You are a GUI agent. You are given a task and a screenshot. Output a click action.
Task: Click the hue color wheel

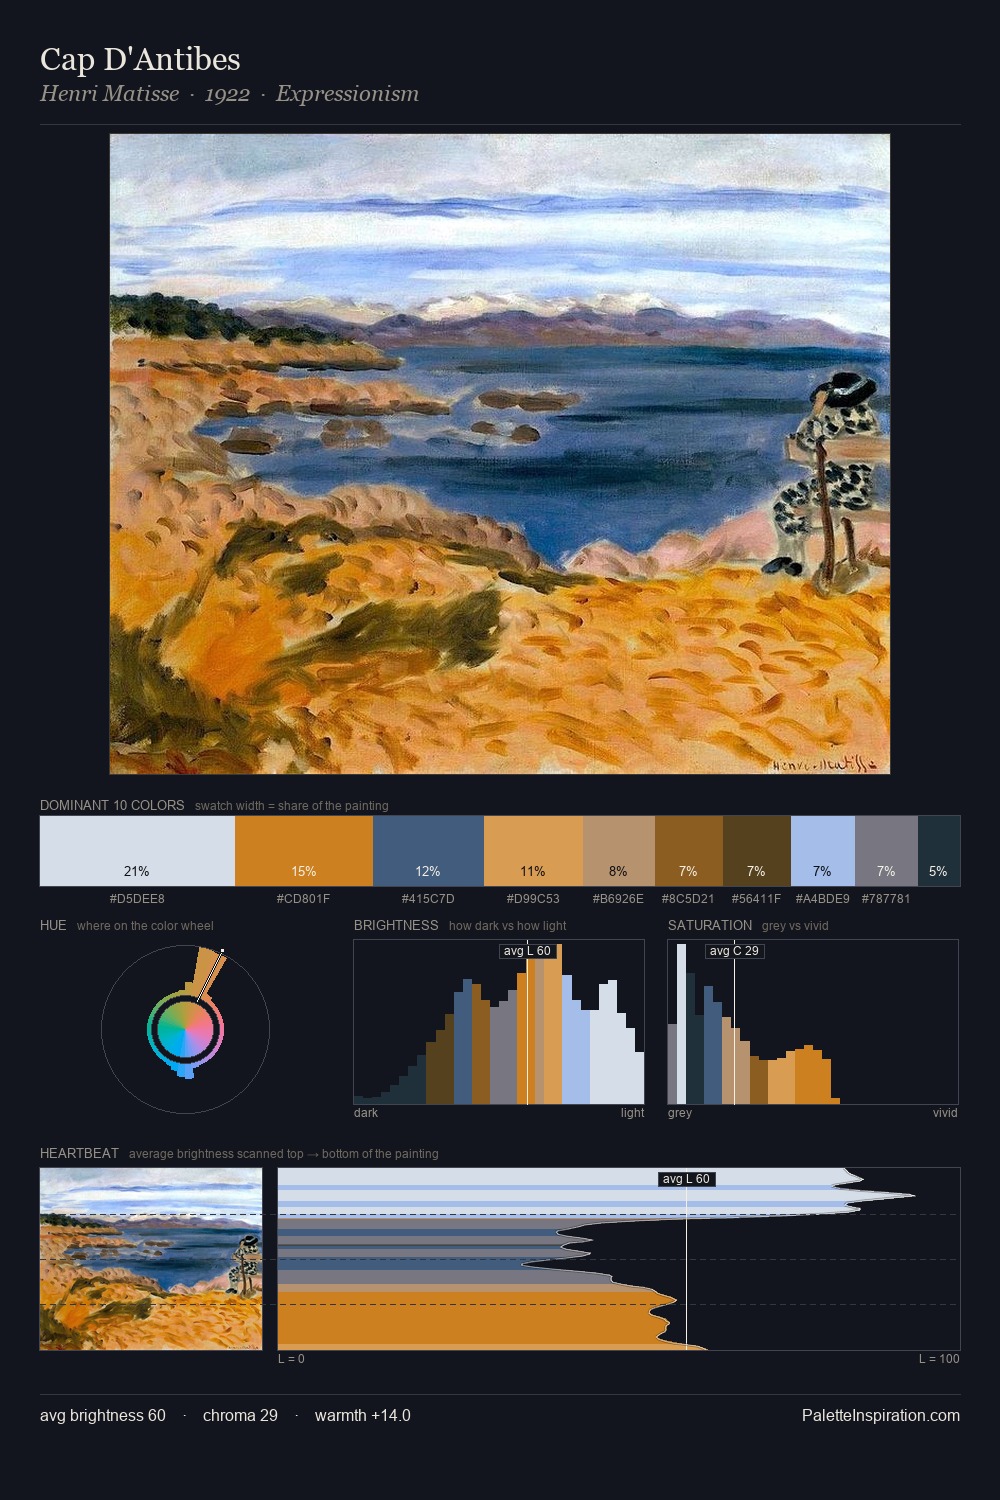click(x=185, y=1029)
